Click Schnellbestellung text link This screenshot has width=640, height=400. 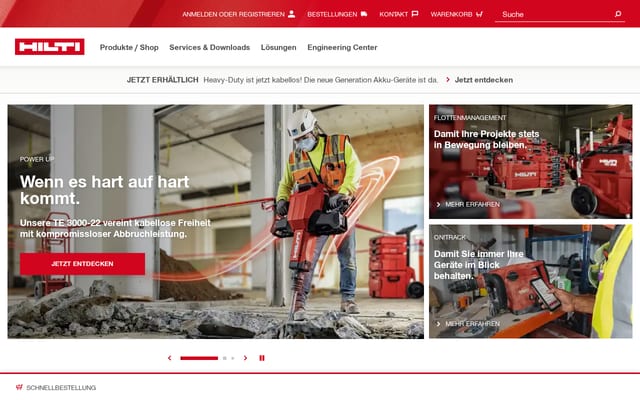[x=61, y=388]
